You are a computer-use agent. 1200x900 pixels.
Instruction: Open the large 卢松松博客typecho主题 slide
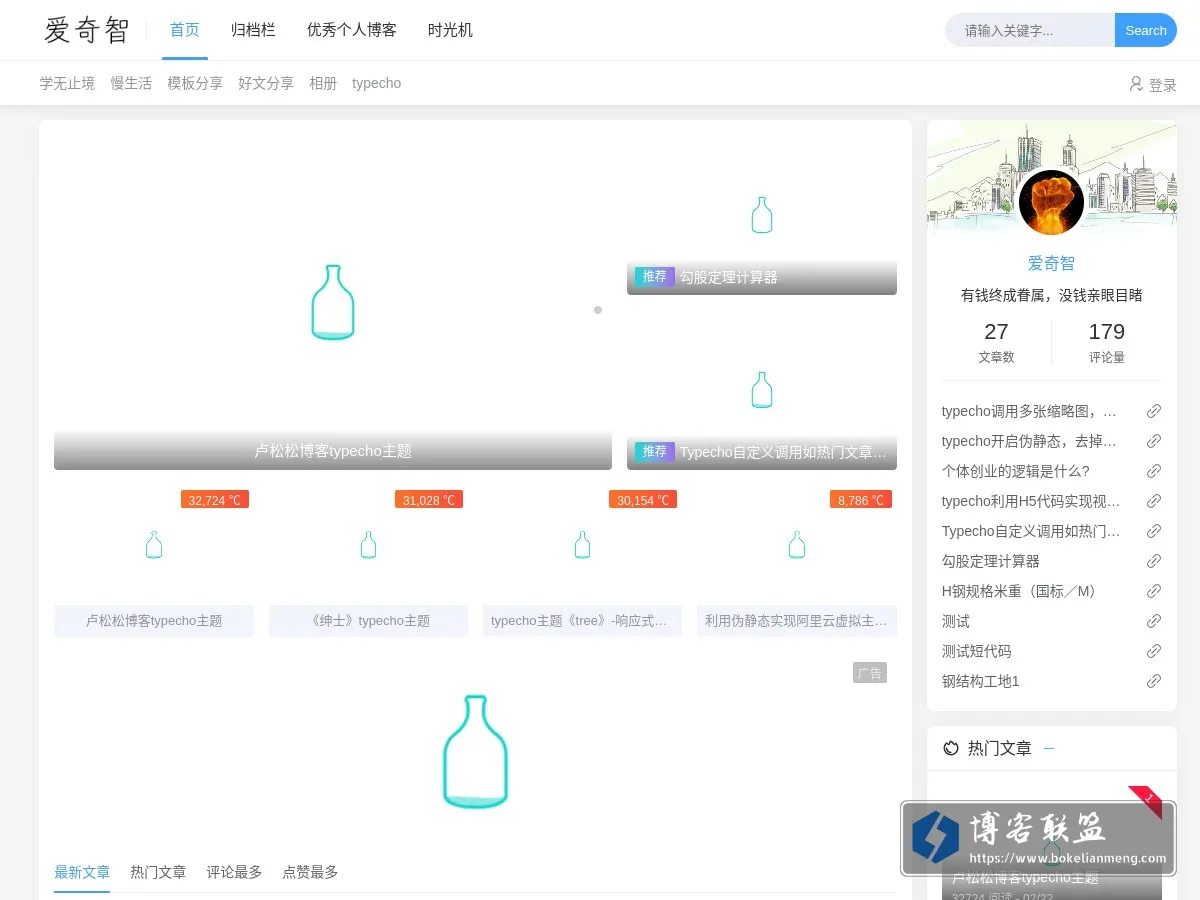click(333, 302)
